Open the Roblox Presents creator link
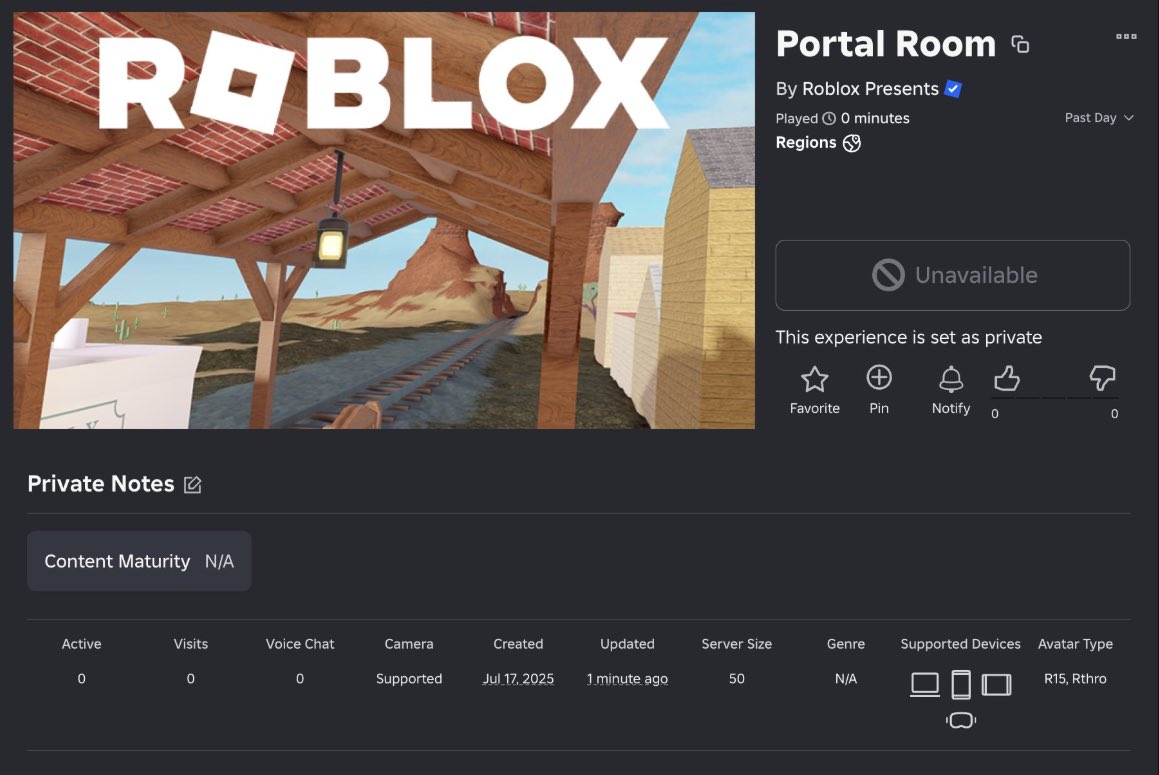1159x775 pixels. coord(870,89)
